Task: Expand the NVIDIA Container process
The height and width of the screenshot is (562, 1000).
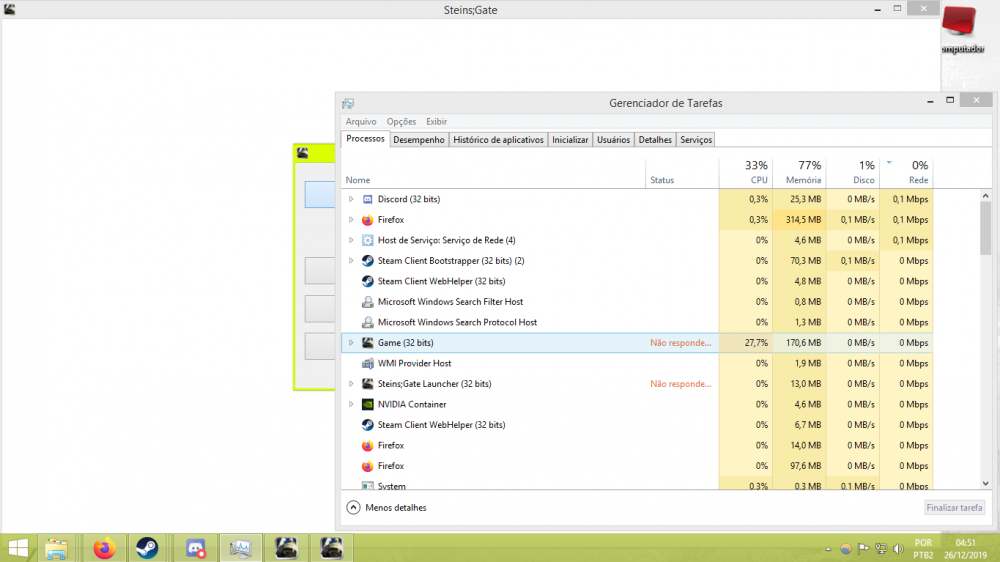Action: (351, 404)
